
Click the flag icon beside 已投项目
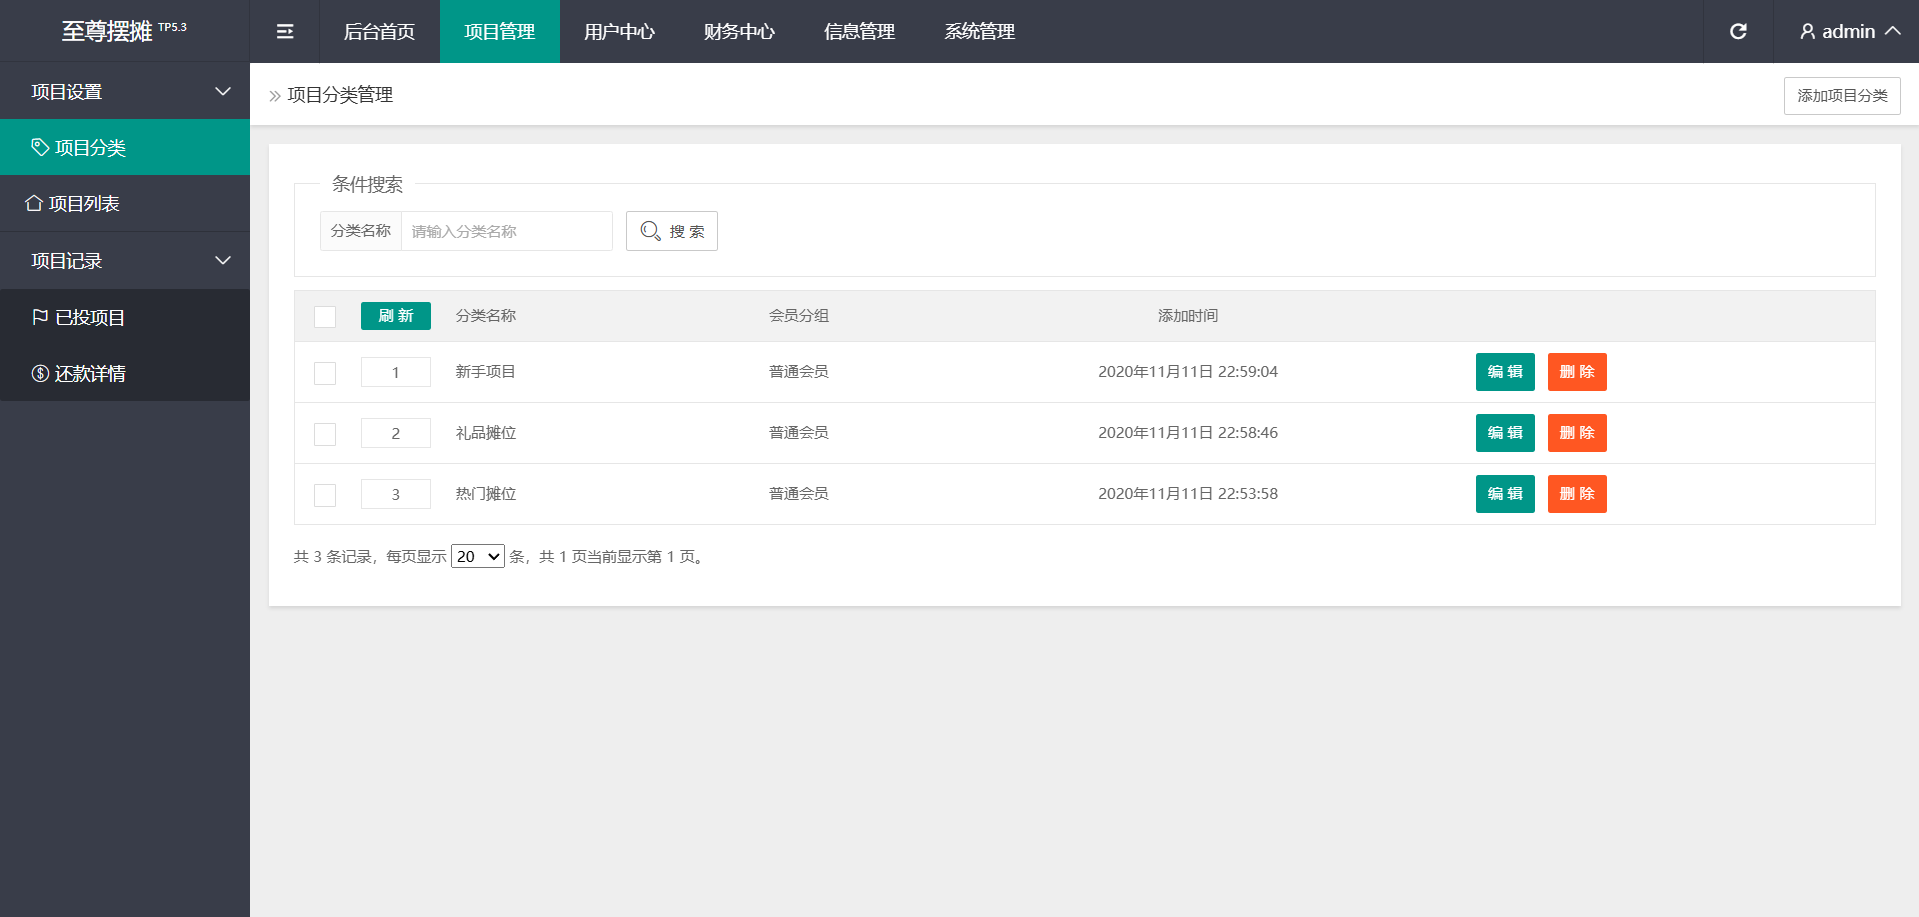(40, 318)
